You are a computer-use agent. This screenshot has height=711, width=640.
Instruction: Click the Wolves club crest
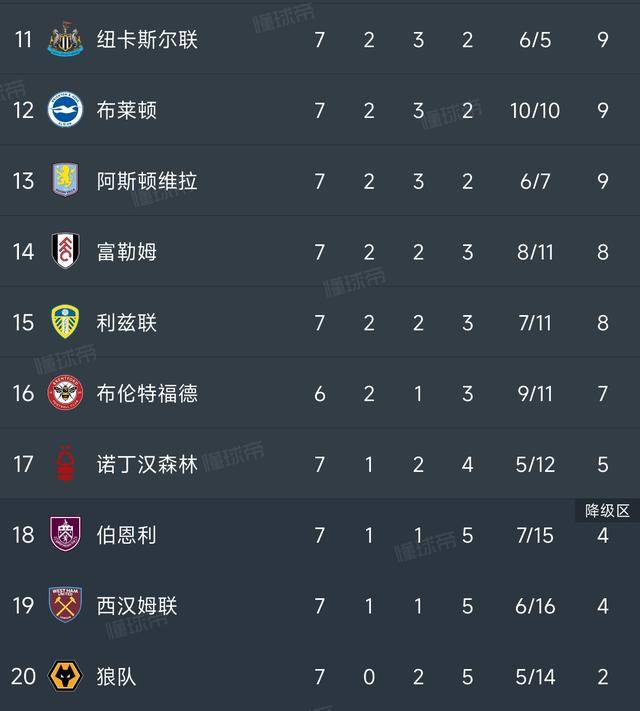point(66,677)
